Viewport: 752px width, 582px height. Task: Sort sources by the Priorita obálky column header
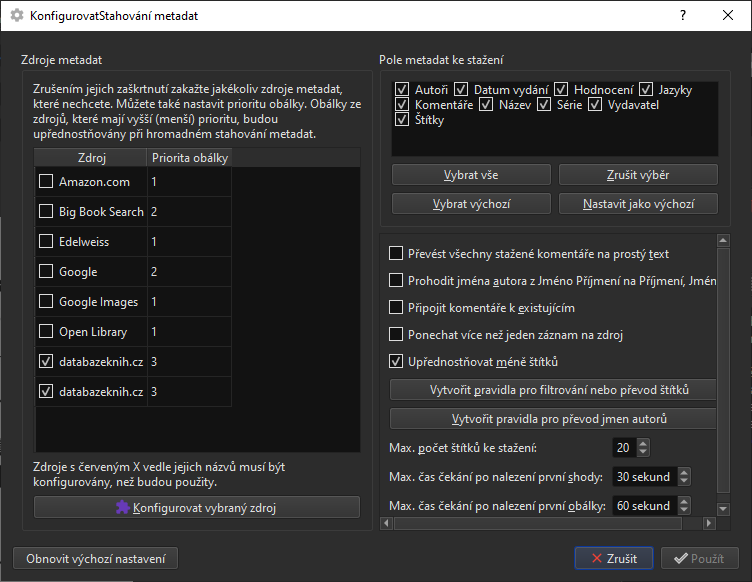tap(190, 158)
